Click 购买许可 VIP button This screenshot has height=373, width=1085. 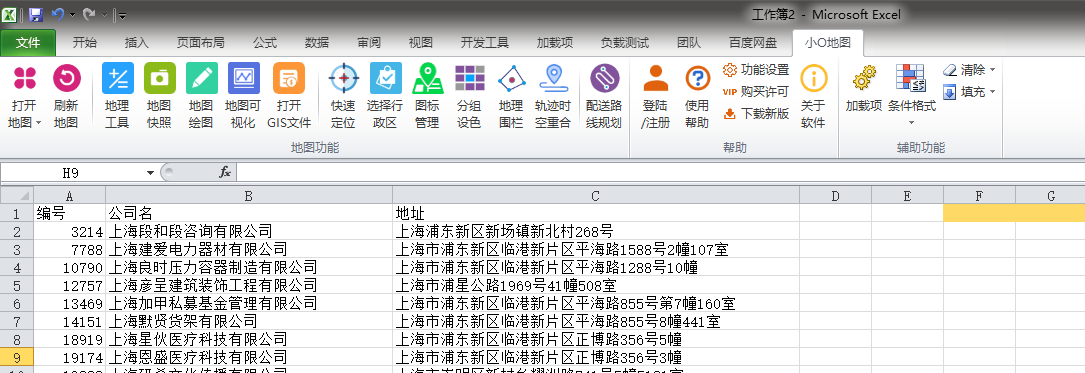(756, 92)
